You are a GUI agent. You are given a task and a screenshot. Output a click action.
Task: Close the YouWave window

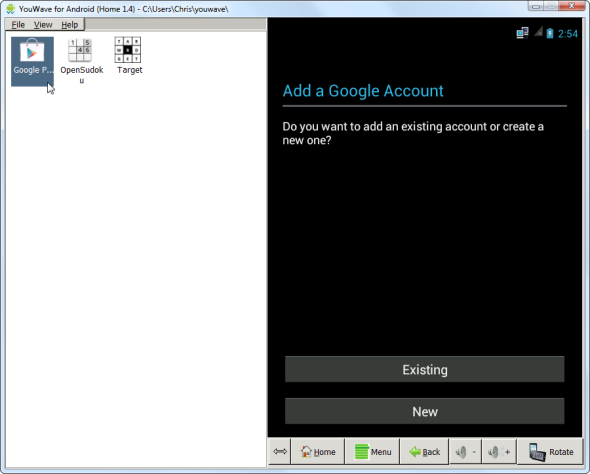(x=571, y=6)
